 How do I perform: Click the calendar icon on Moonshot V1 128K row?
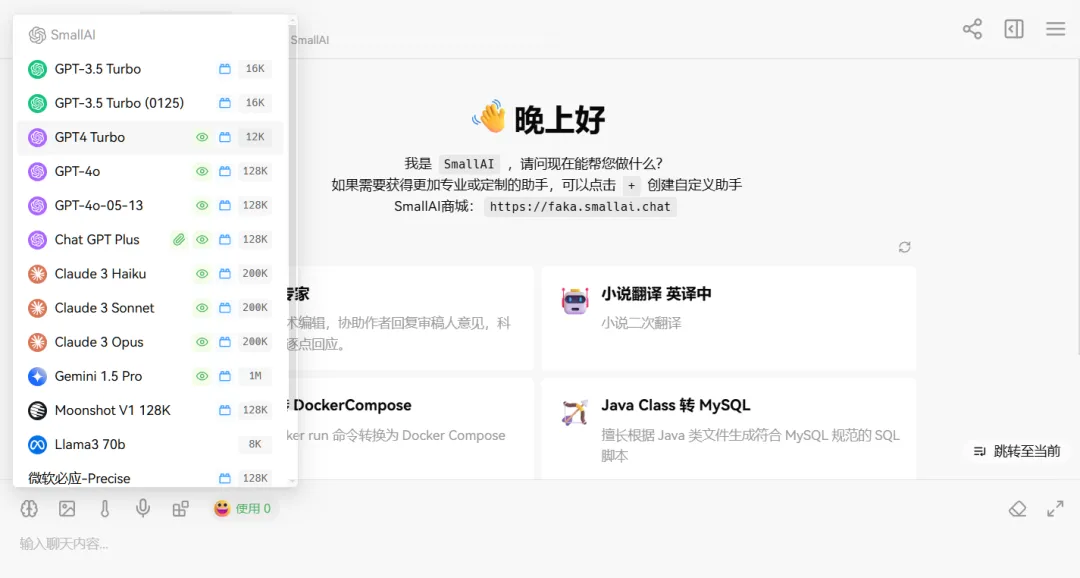click(x=225, y=410)
